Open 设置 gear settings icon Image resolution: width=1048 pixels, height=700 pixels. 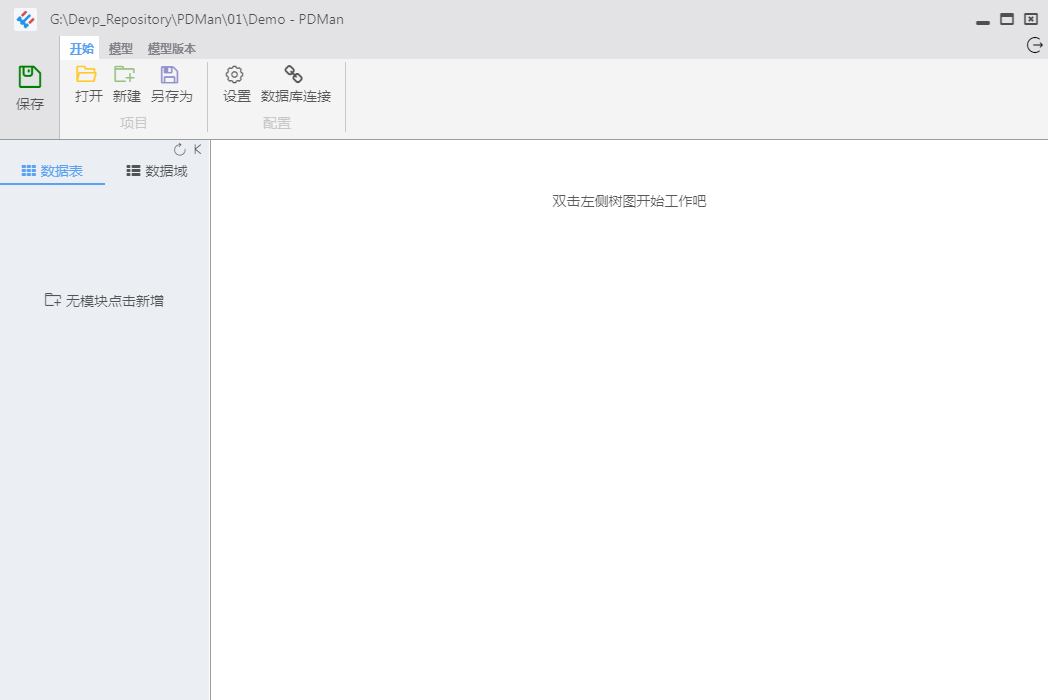click(x=235, y=74)
